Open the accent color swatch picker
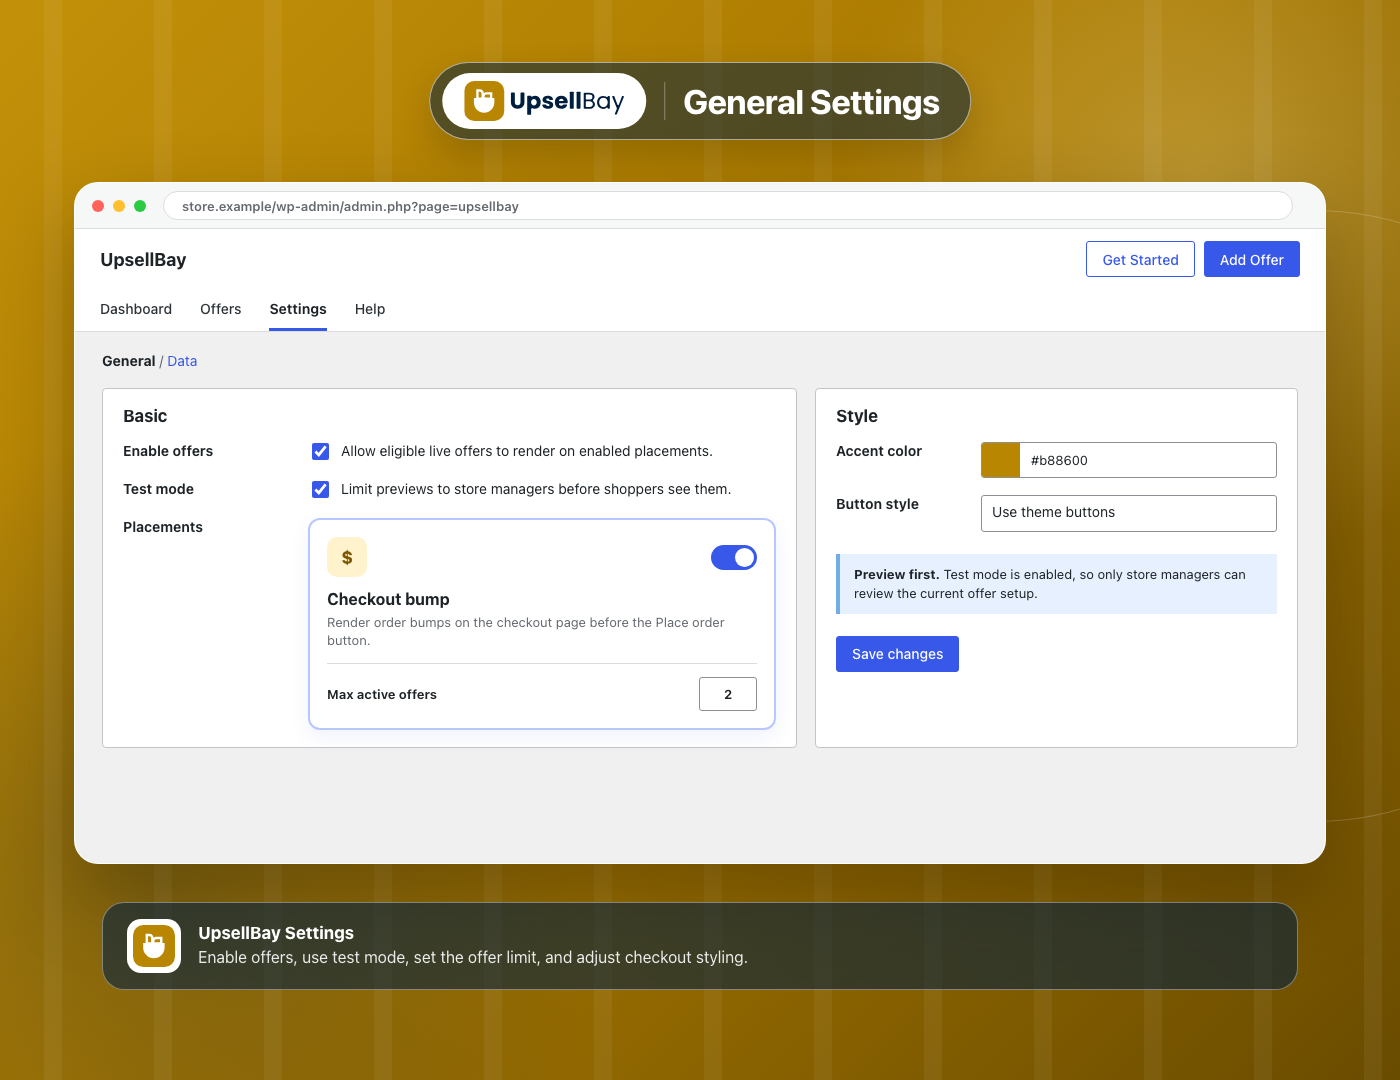 click(1000, 460)
